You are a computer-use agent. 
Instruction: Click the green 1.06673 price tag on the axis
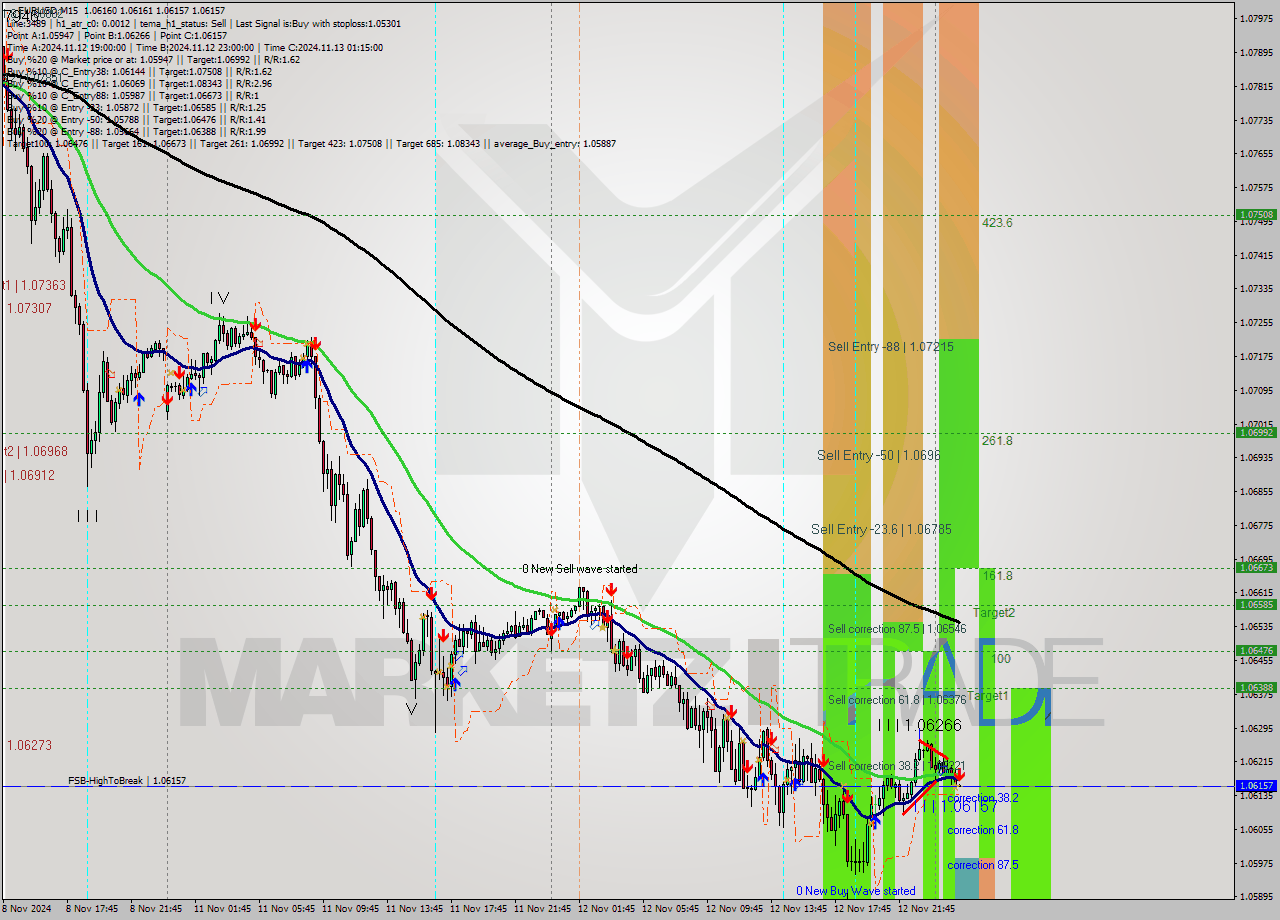click(1256, 567)
